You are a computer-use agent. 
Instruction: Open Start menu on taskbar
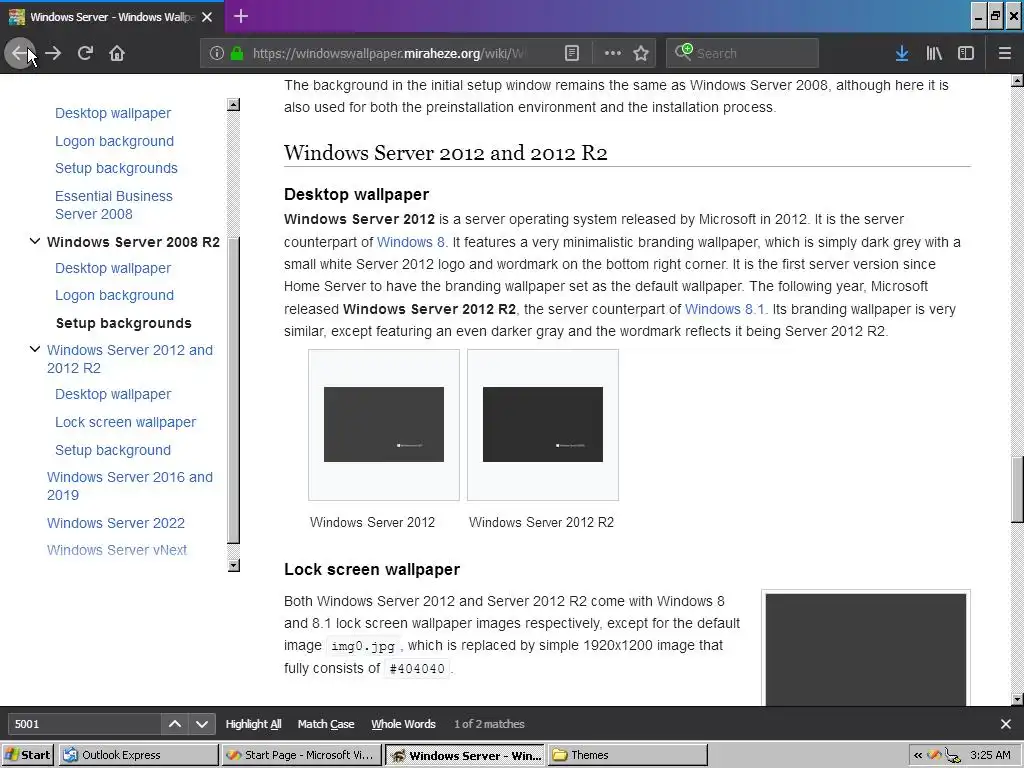(x=27, y=755)
